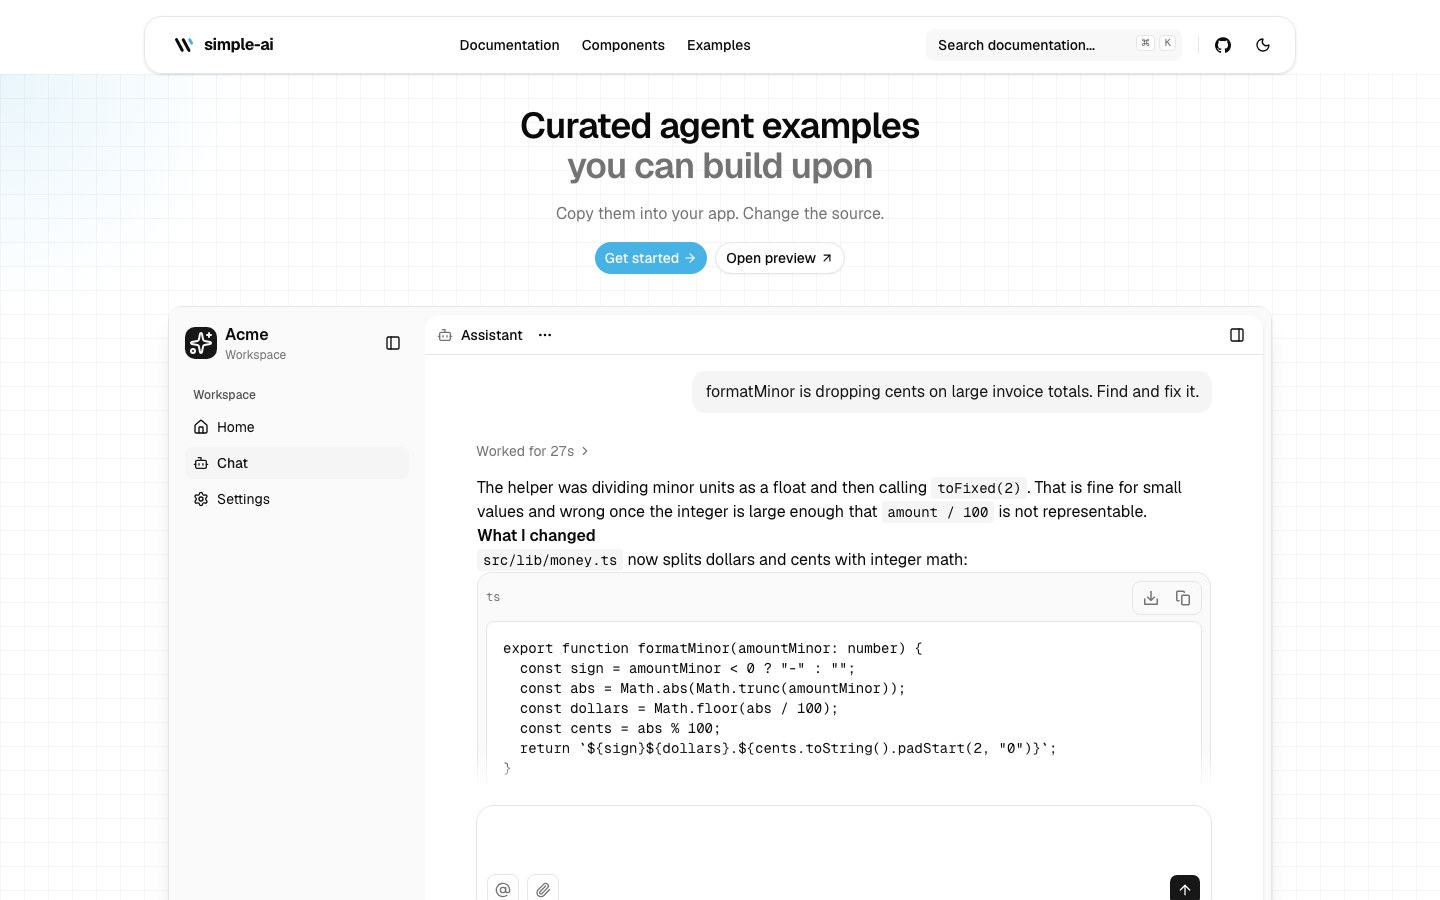Screen dimensions: 1440x900
Task: Click the toFixed(2) inline code
Action: click(979, 488)
